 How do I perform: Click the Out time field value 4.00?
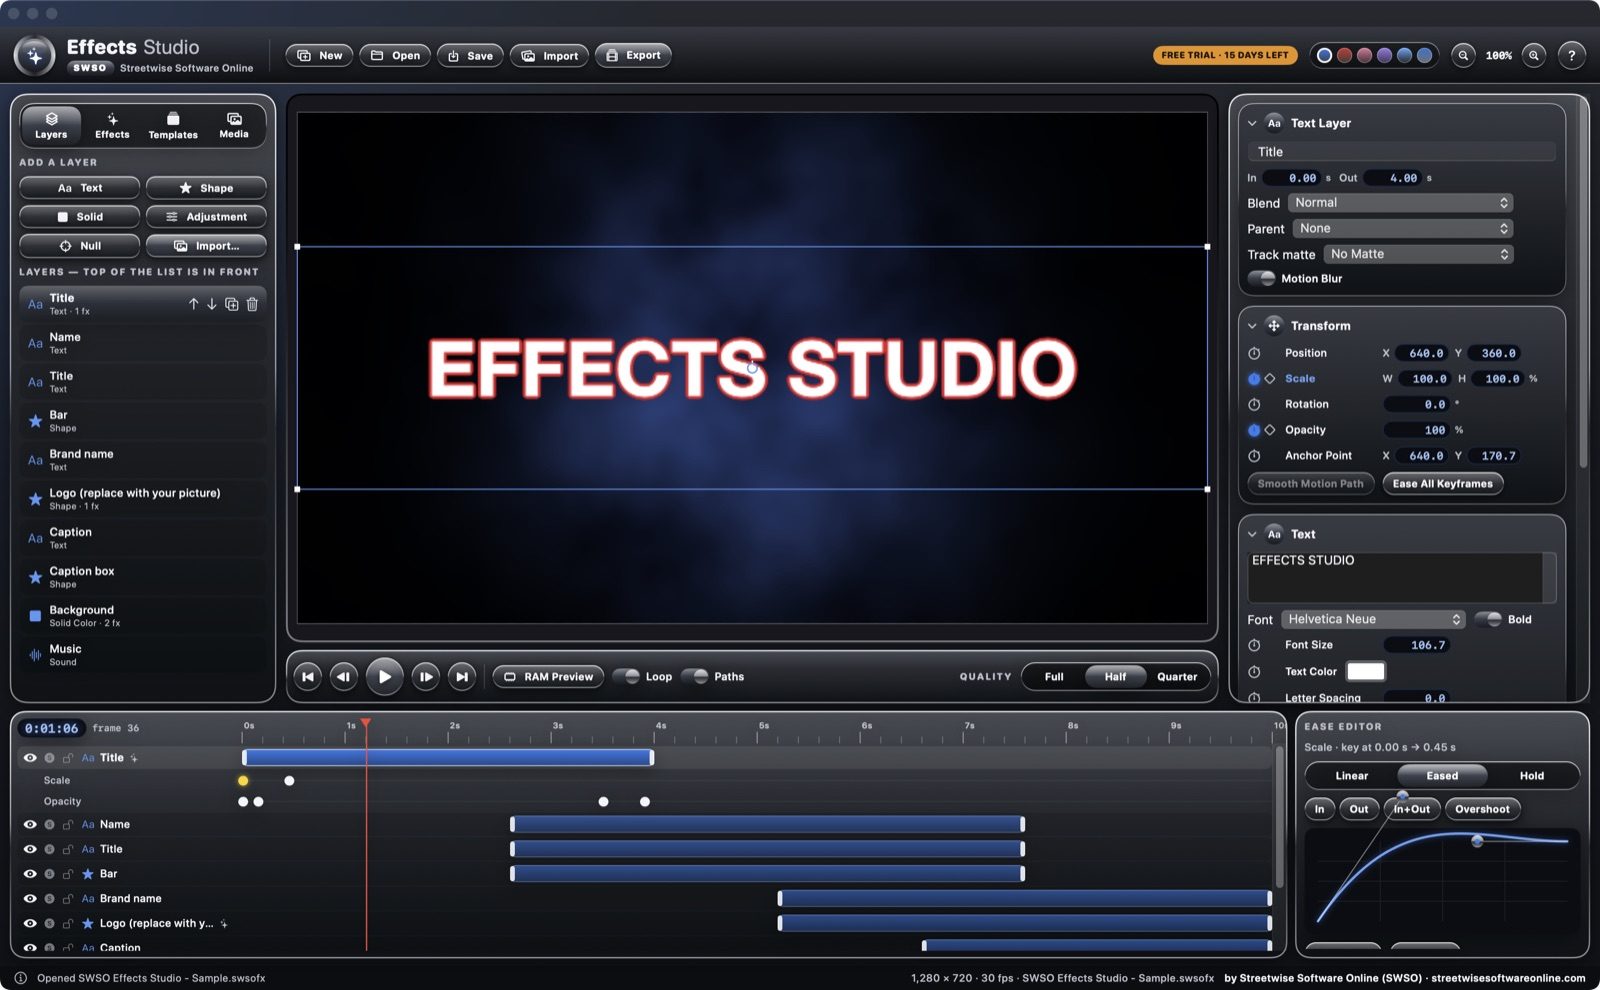(x=1393, y=178)
